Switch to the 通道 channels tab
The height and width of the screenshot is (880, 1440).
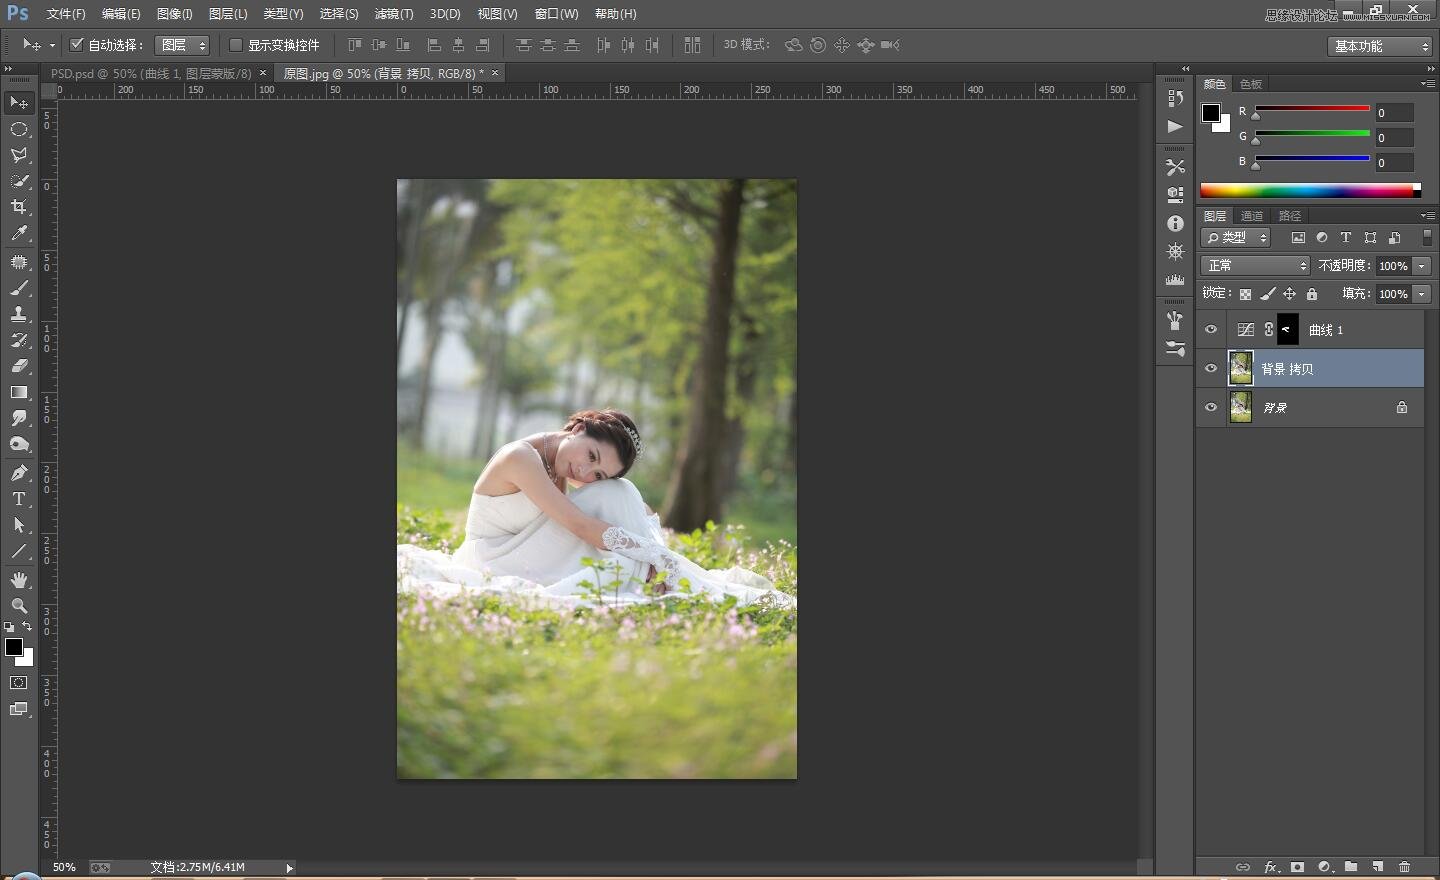(1251, 216)
